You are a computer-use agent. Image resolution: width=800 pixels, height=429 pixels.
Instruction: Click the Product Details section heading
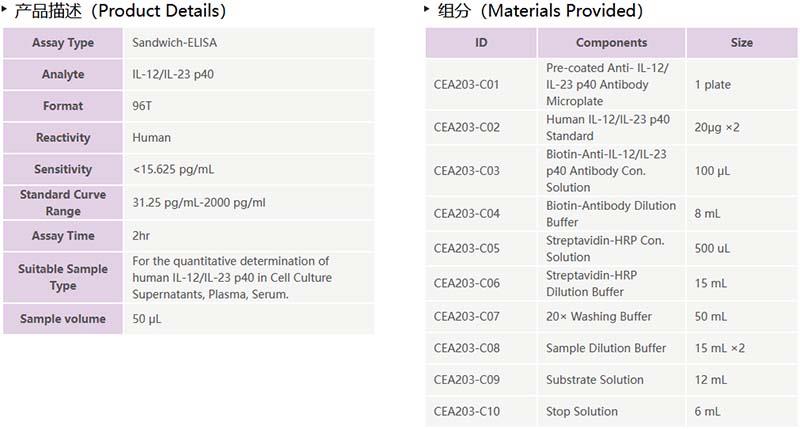click(120, 11)
